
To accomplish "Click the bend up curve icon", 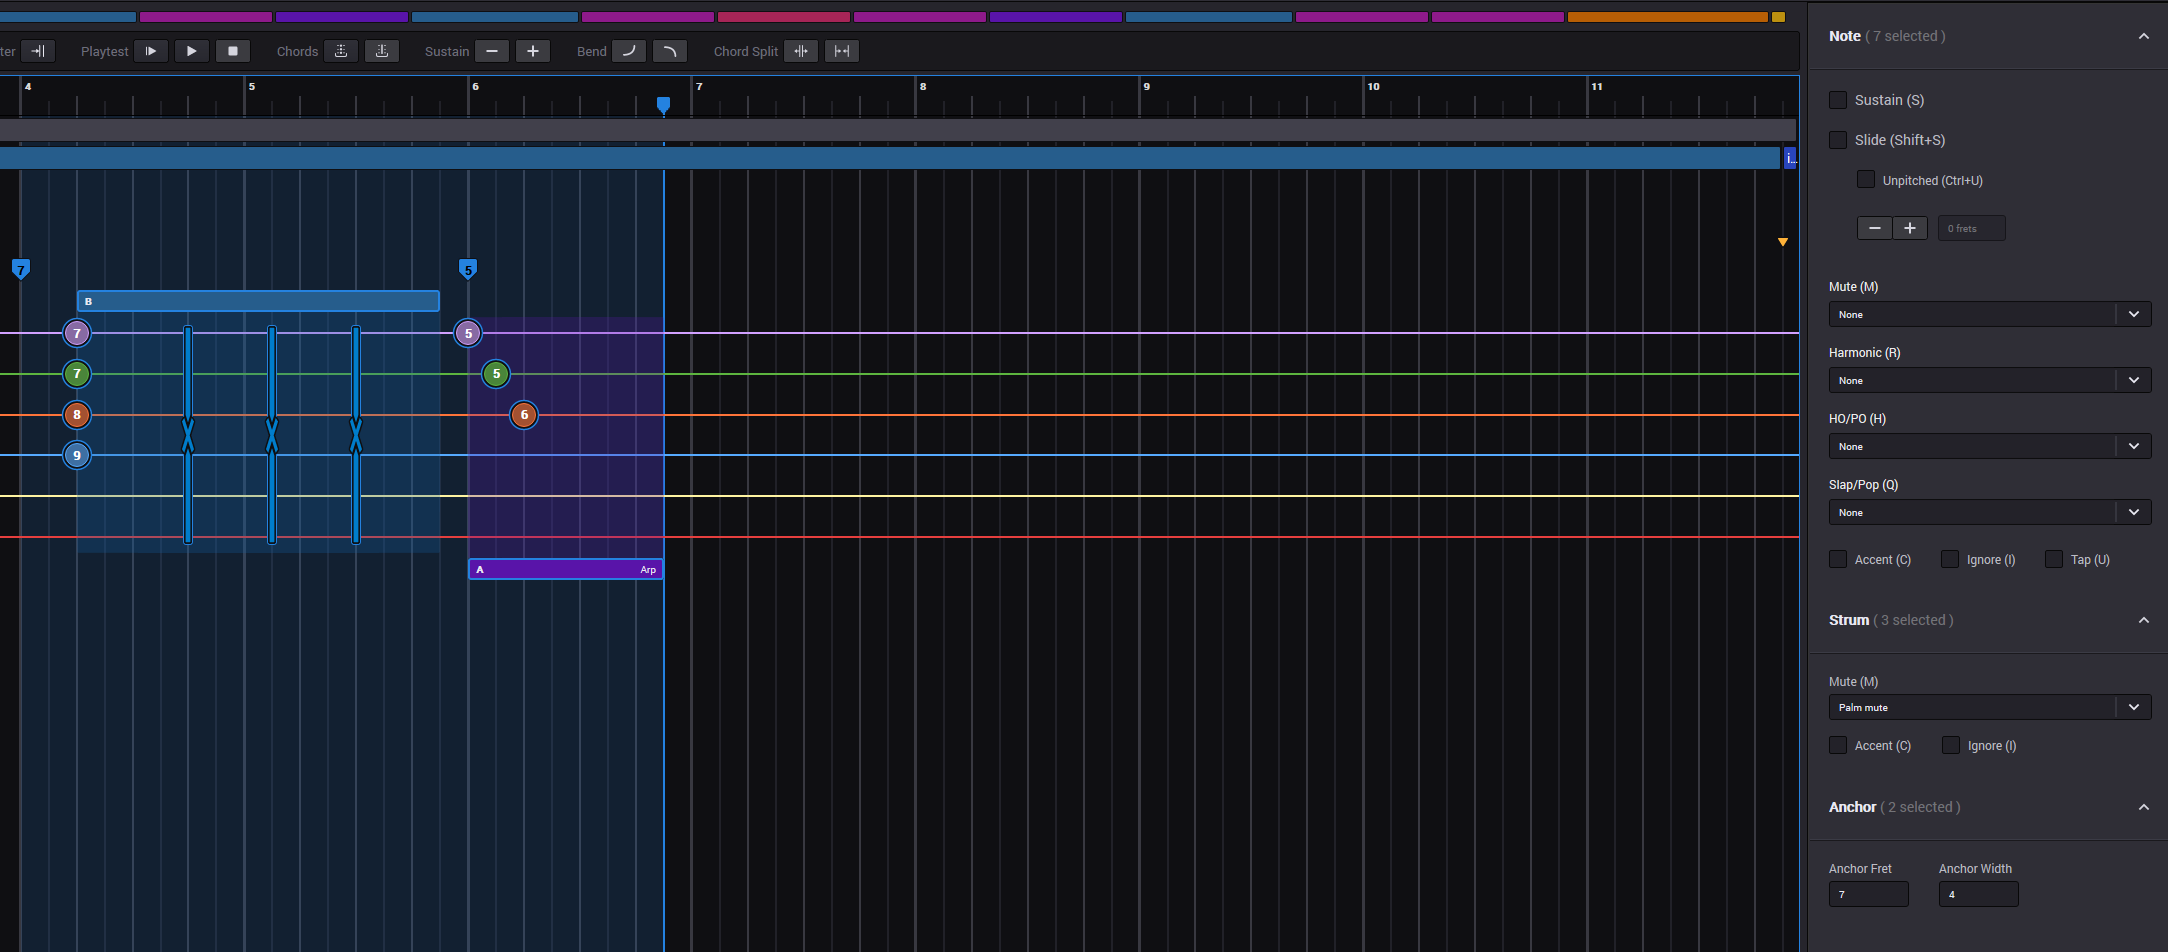I will tap(629, 51).
